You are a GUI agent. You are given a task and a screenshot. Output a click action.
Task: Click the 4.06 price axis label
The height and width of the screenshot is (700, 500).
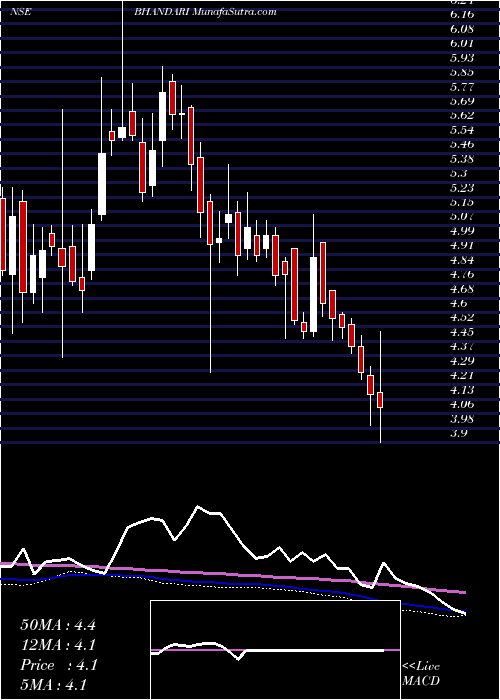462,404
